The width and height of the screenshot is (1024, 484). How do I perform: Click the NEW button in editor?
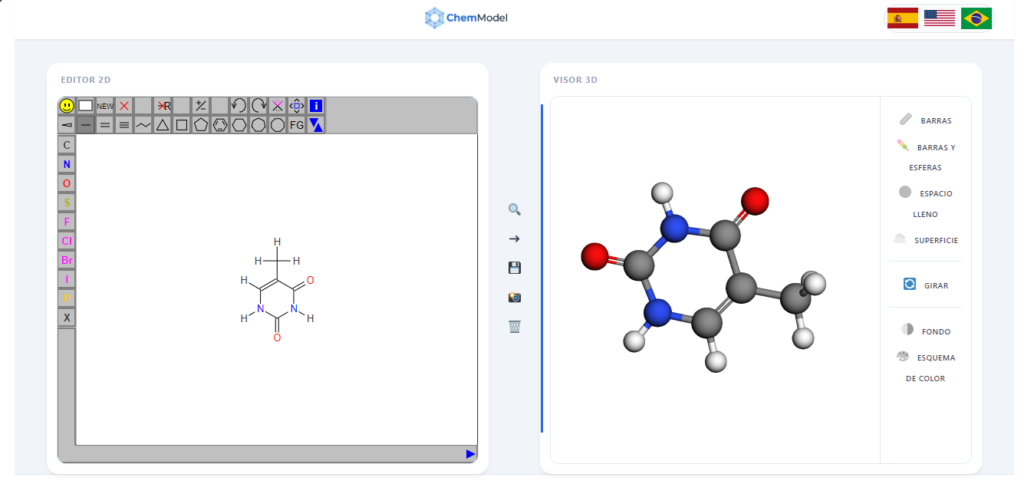[105, 105]
